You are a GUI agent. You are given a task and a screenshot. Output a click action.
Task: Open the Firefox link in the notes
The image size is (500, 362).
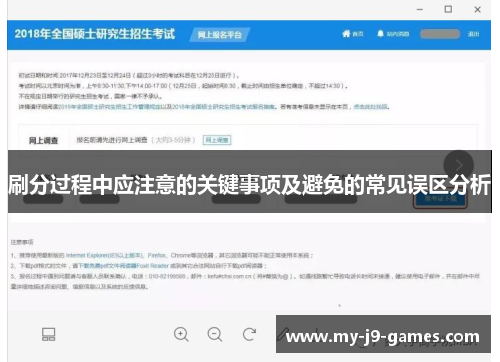click(x=156, y=255)
